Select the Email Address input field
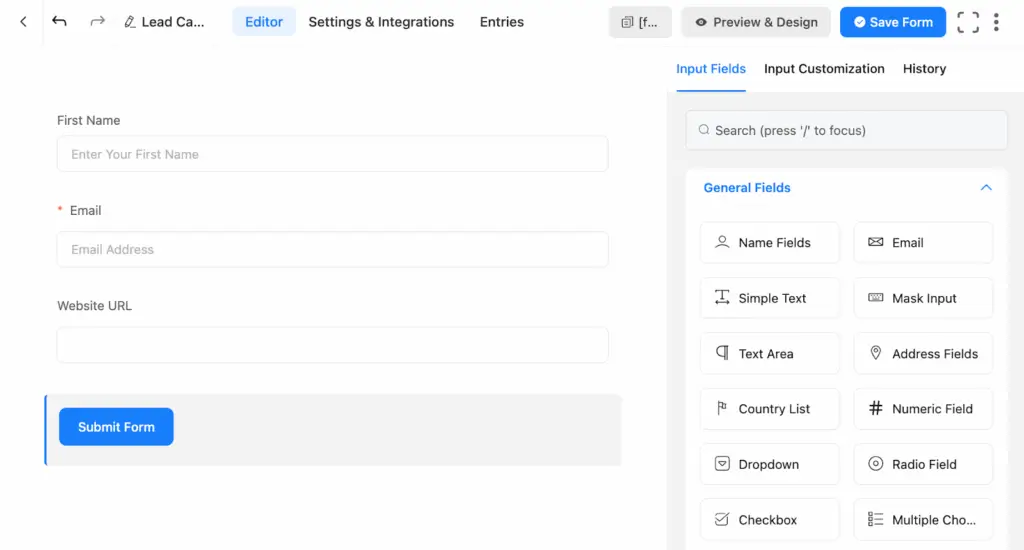The image size is (1024, 550). 332,250
